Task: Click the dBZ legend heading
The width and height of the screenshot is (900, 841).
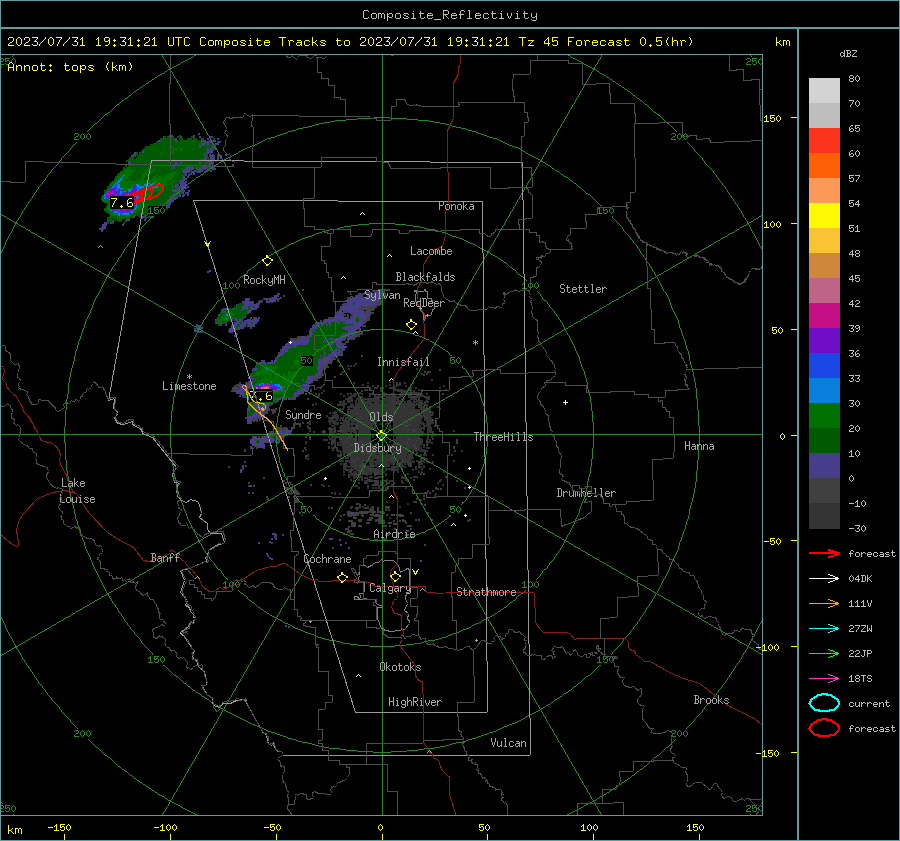Action: coord(848,53)
